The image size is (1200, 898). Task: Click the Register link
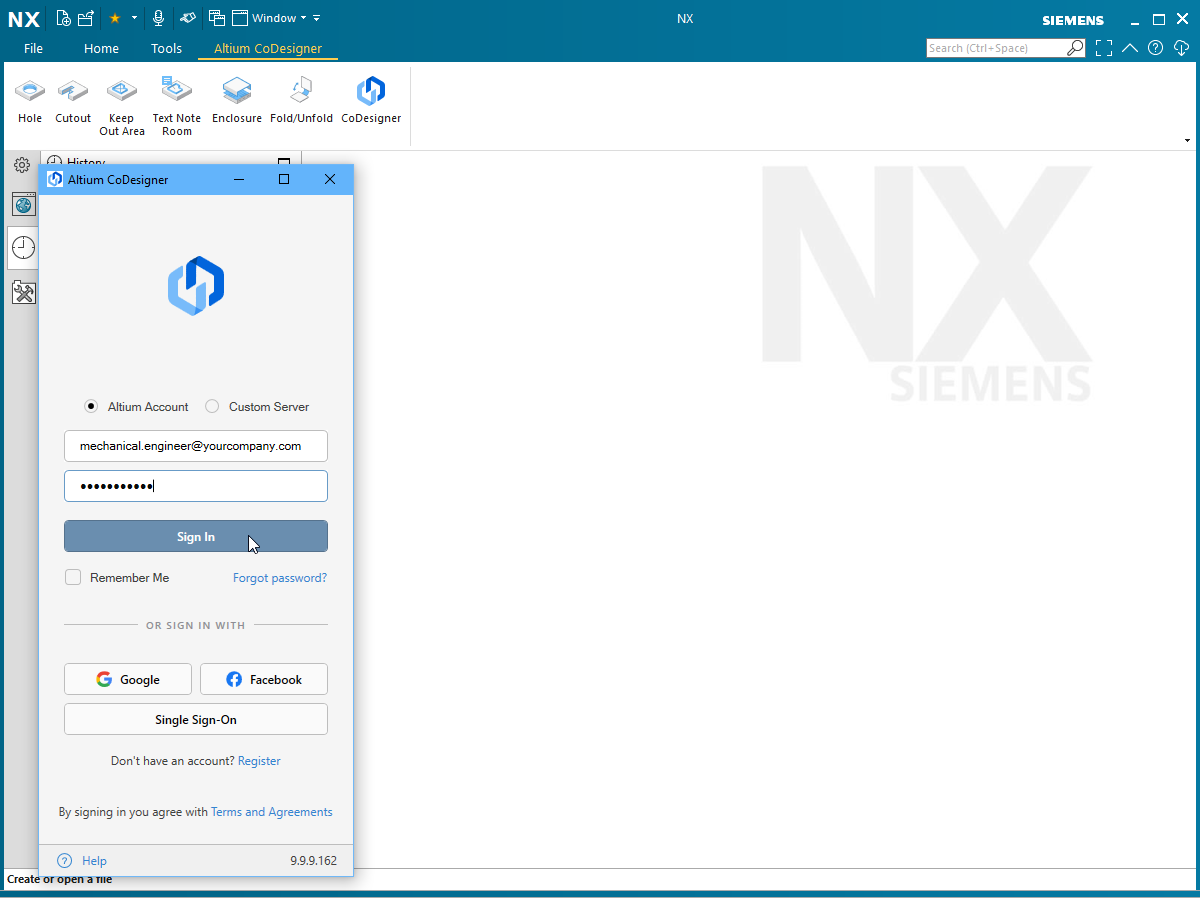click(259, 761)
